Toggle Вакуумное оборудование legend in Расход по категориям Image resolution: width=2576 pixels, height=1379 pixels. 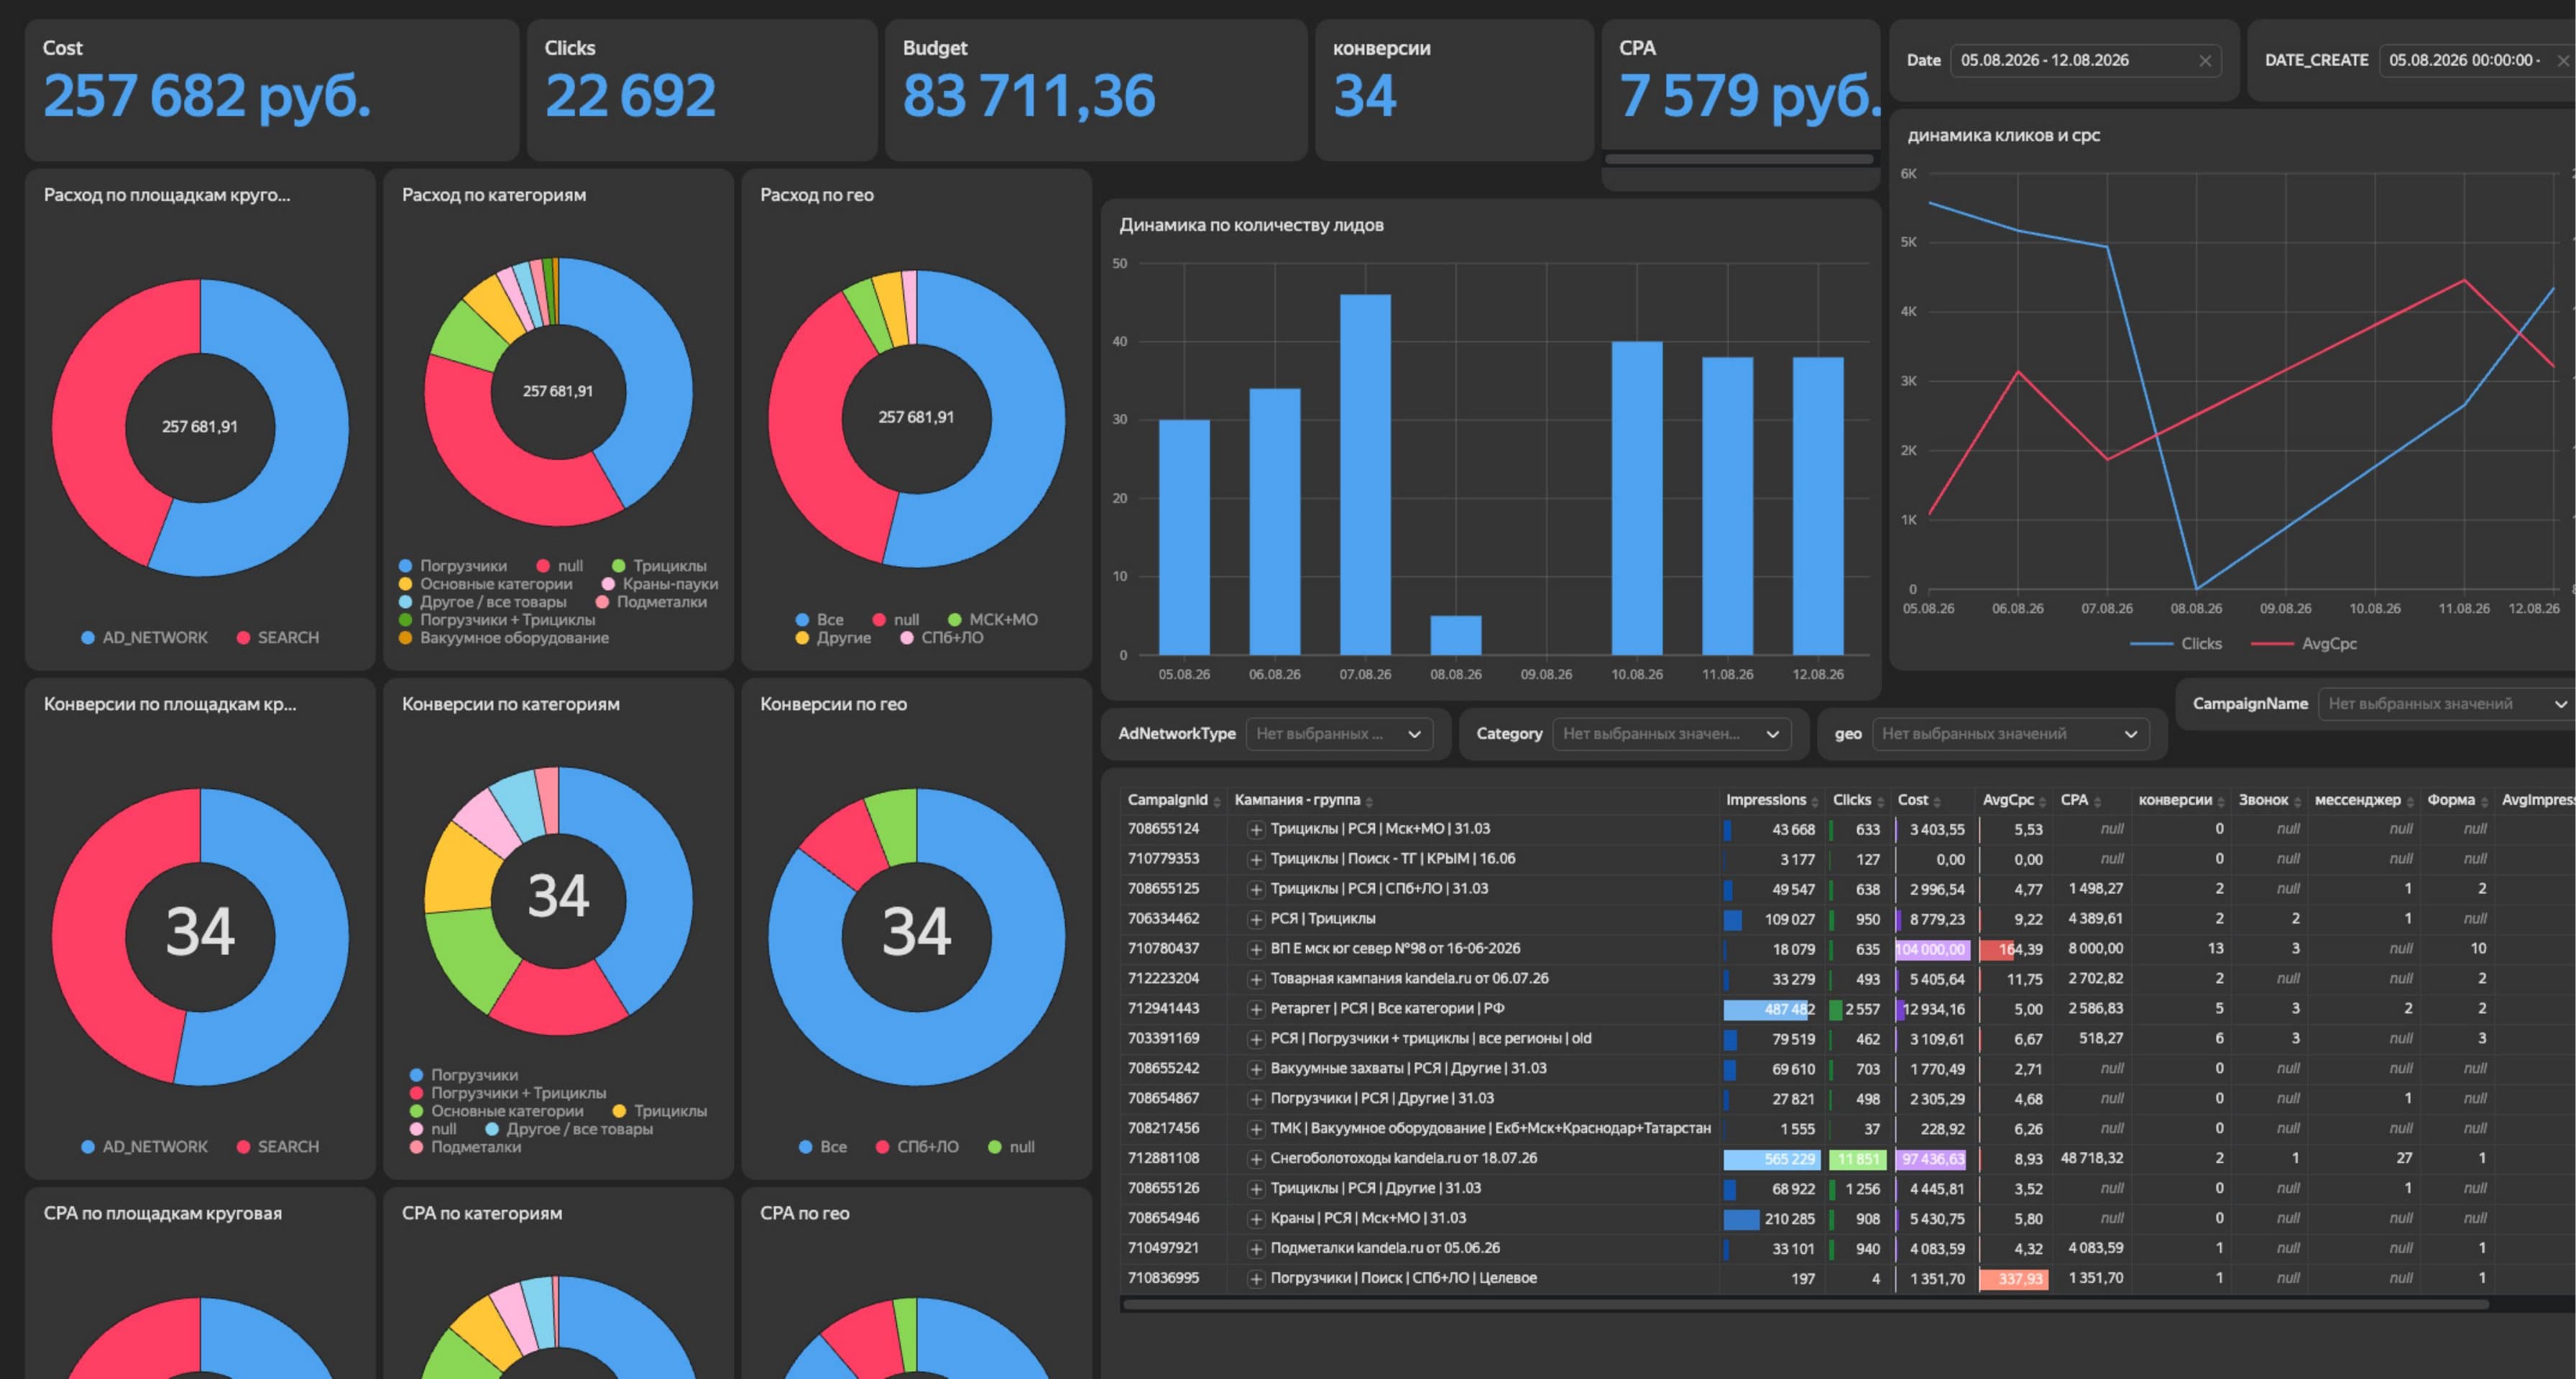point(503,638)
